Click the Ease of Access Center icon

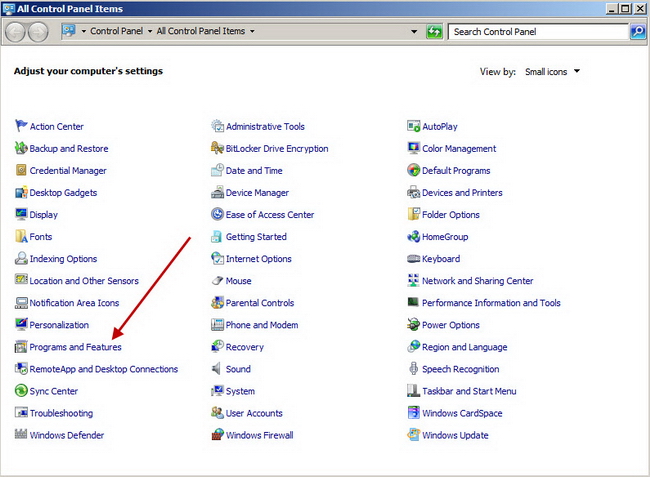coord(217,214)
